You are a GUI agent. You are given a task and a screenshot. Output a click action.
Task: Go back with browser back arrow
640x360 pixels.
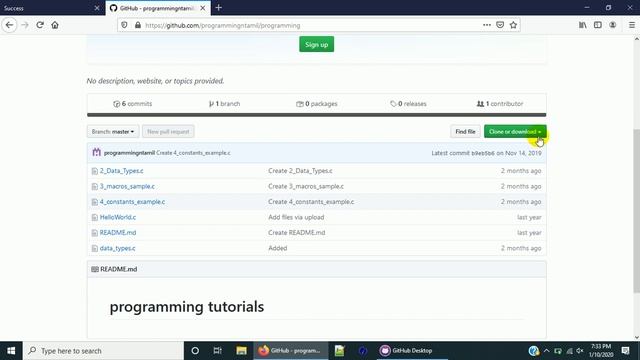click(9, 25)
